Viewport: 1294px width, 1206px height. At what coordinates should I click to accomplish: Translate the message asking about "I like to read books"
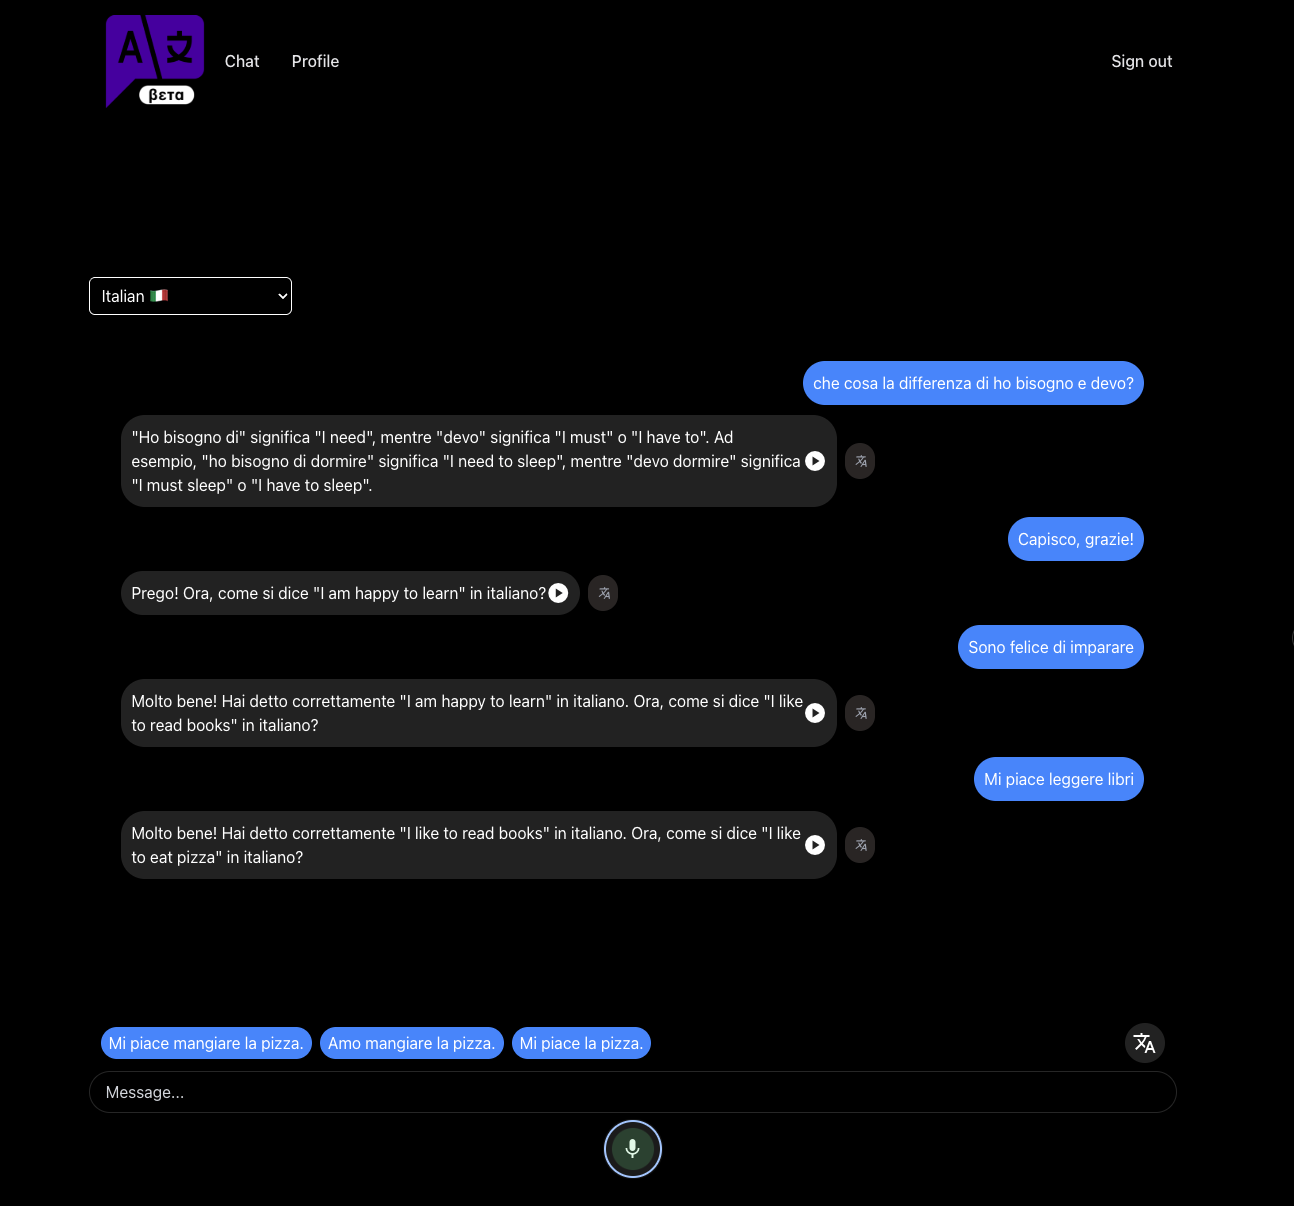coord(860,713)
